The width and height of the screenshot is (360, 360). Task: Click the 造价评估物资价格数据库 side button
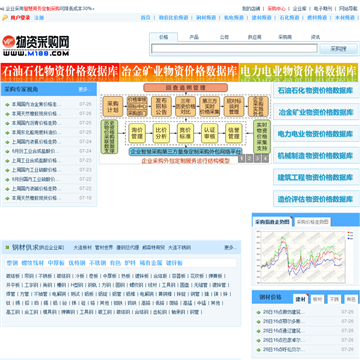(316, 199)
